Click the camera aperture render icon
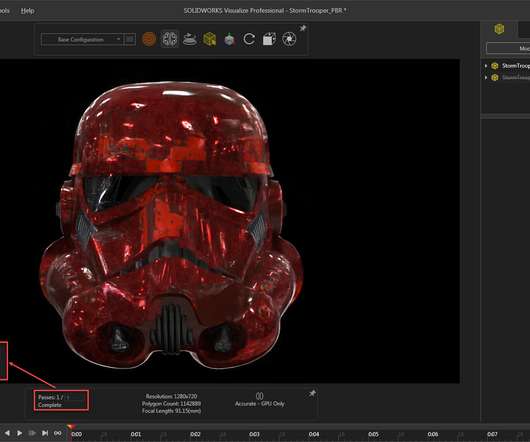Viewport: 530px width, 442px height. point(289,39)
